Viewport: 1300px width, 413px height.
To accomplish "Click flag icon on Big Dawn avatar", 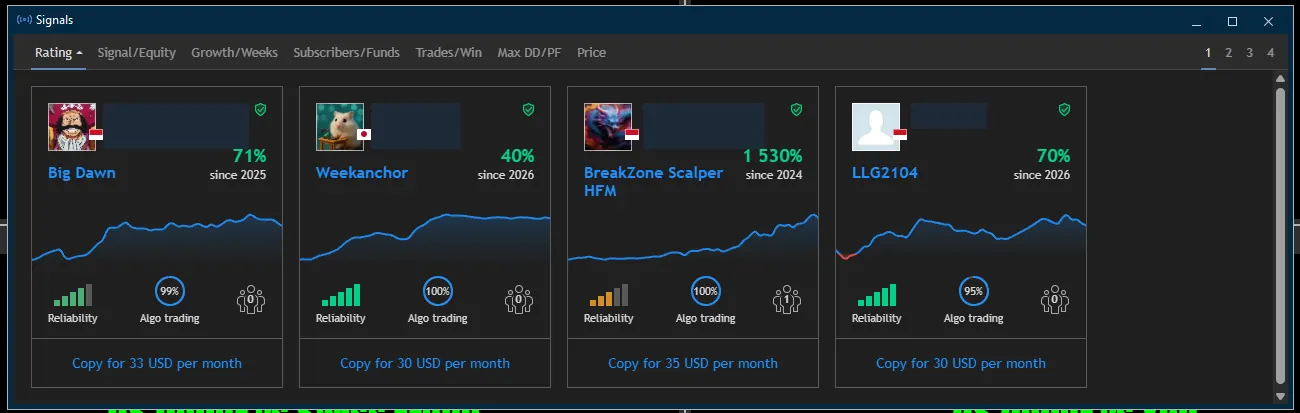I will (96, 134).
